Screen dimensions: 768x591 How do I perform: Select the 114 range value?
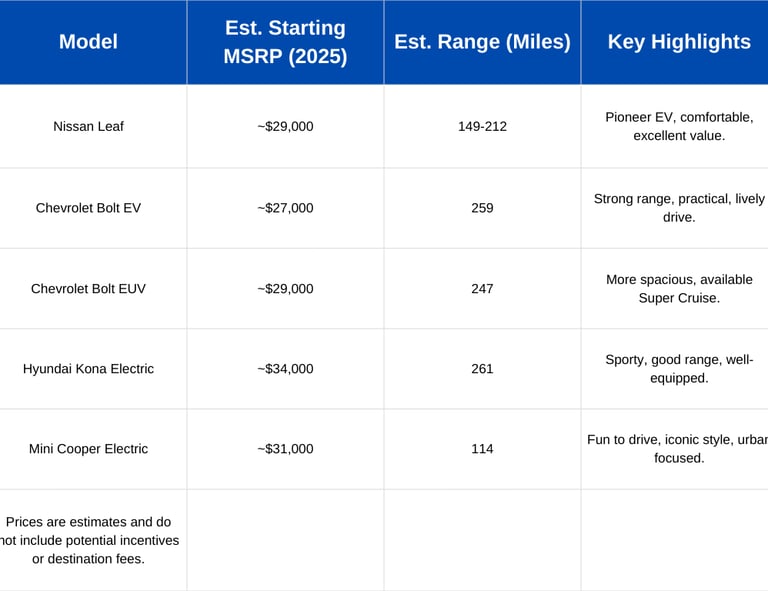pos(482,449)
